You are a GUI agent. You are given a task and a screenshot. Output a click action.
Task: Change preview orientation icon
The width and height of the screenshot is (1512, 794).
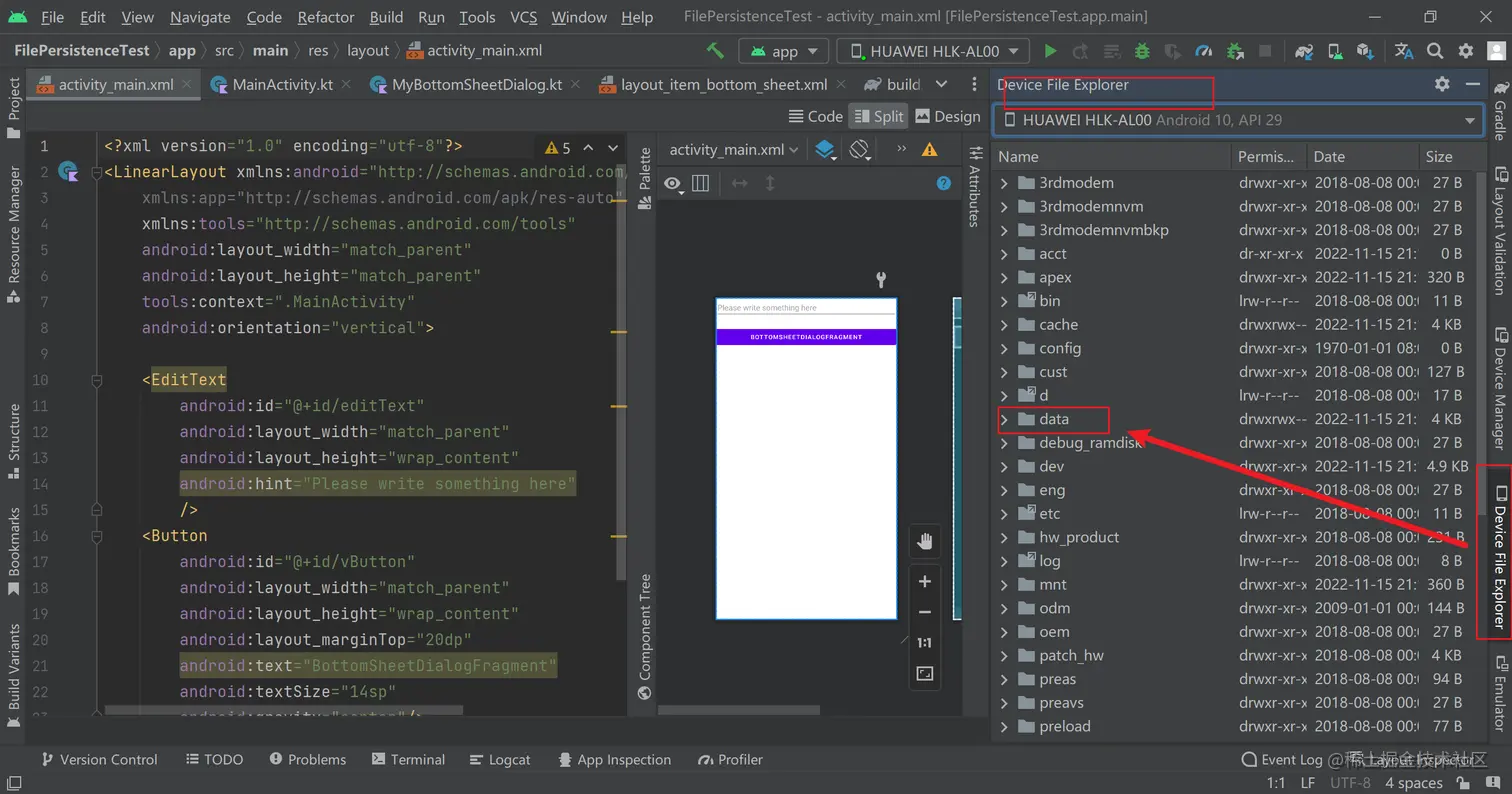tap(860, 150)
